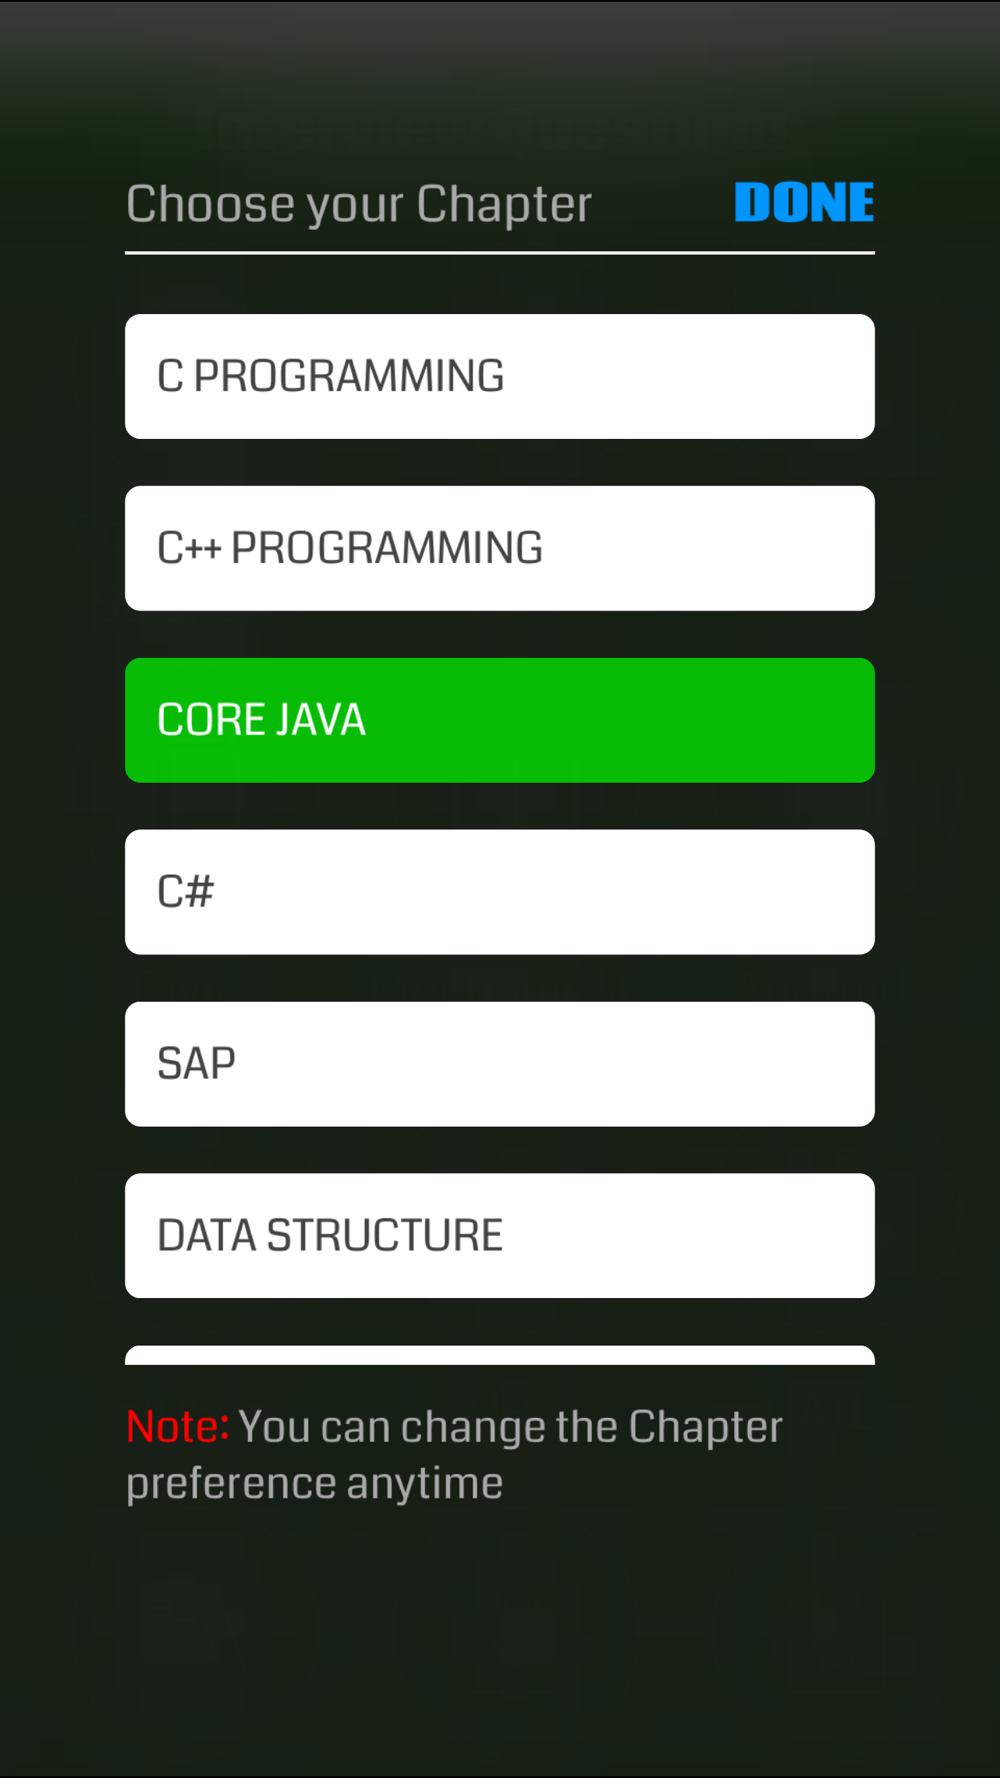Image resolution: width=1000 pixels, height=1778 pixels.
Task: Pick the C# chapter row
Action: (x=500, y=892)
